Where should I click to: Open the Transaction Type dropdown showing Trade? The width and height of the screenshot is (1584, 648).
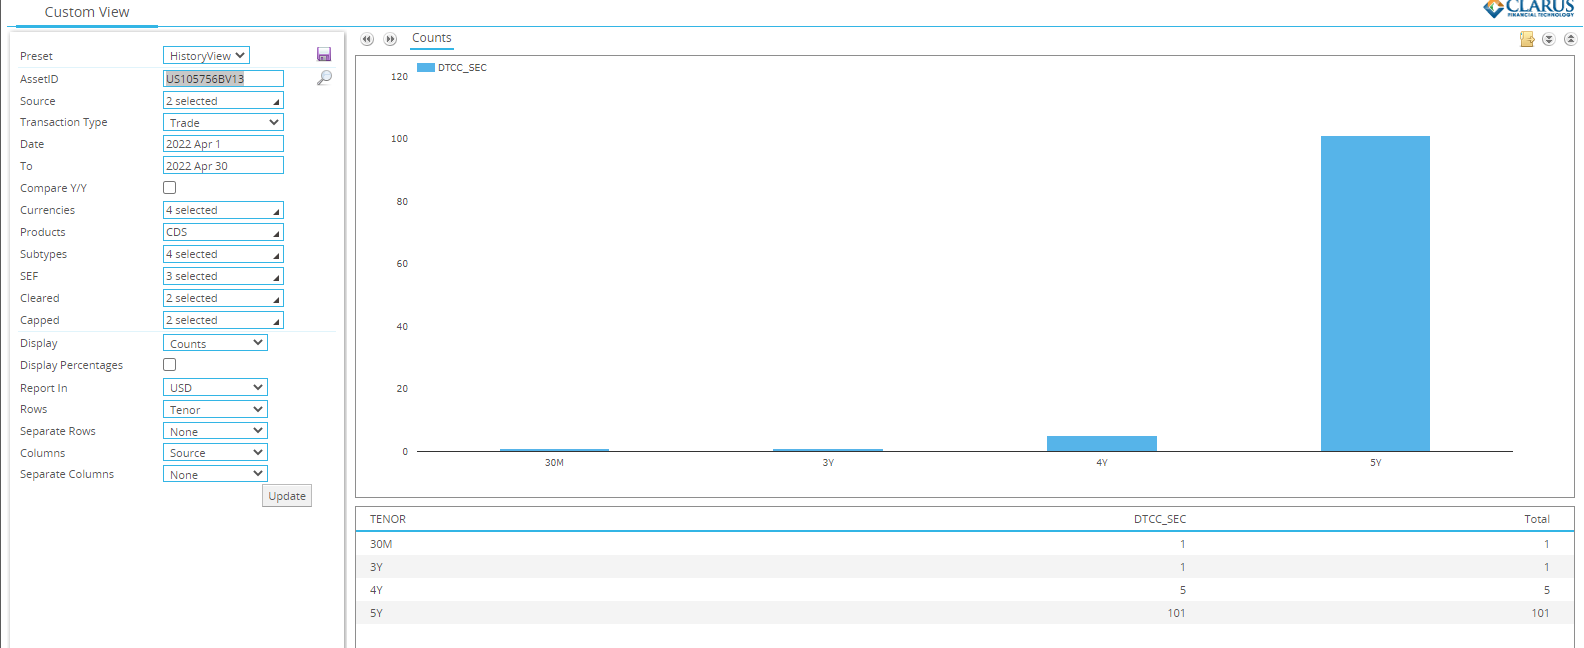click(x=223, y=122)
